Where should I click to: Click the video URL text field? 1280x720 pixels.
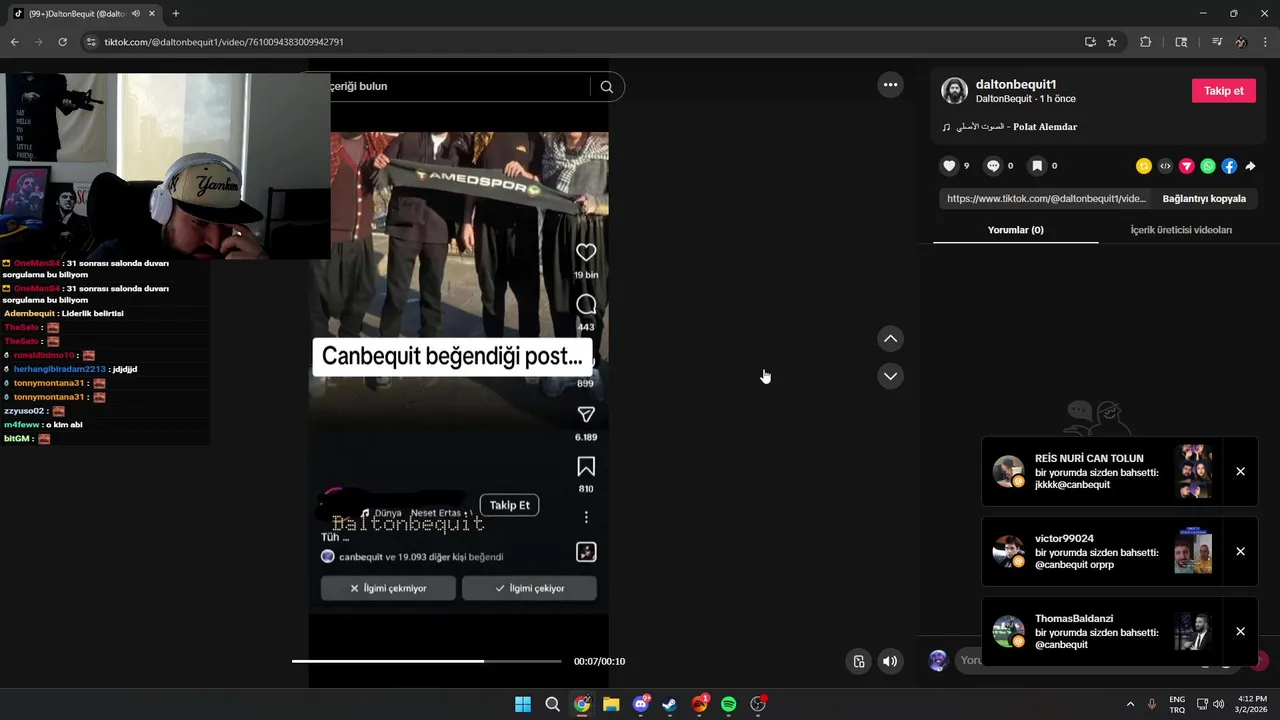point(1047,198)
